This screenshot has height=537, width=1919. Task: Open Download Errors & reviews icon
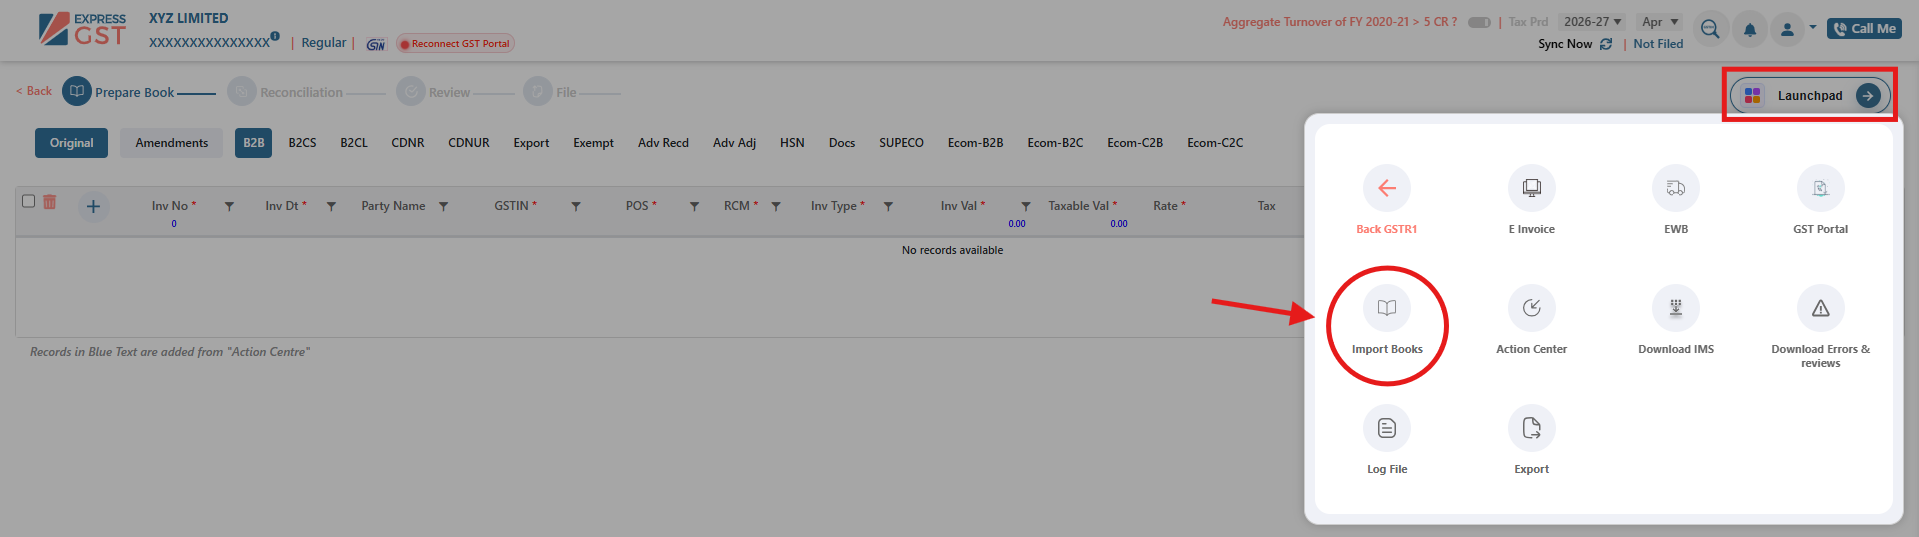[1820, 309]
